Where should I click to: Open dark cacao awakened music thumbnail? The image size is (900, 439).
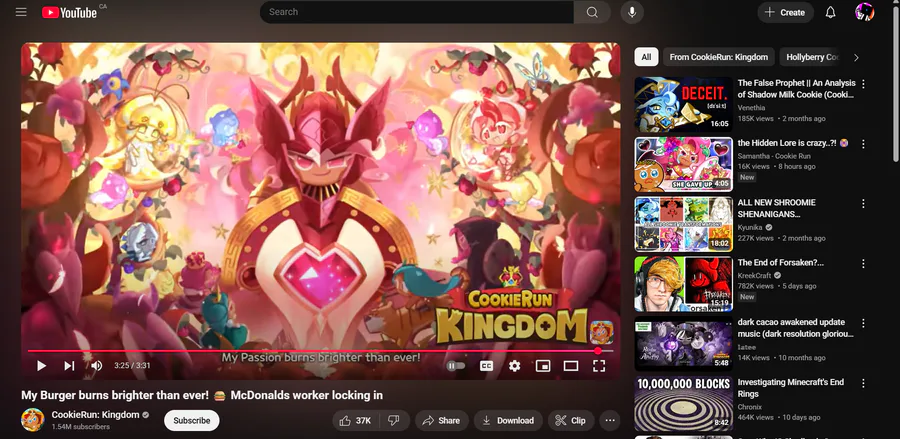pos(684,343)
